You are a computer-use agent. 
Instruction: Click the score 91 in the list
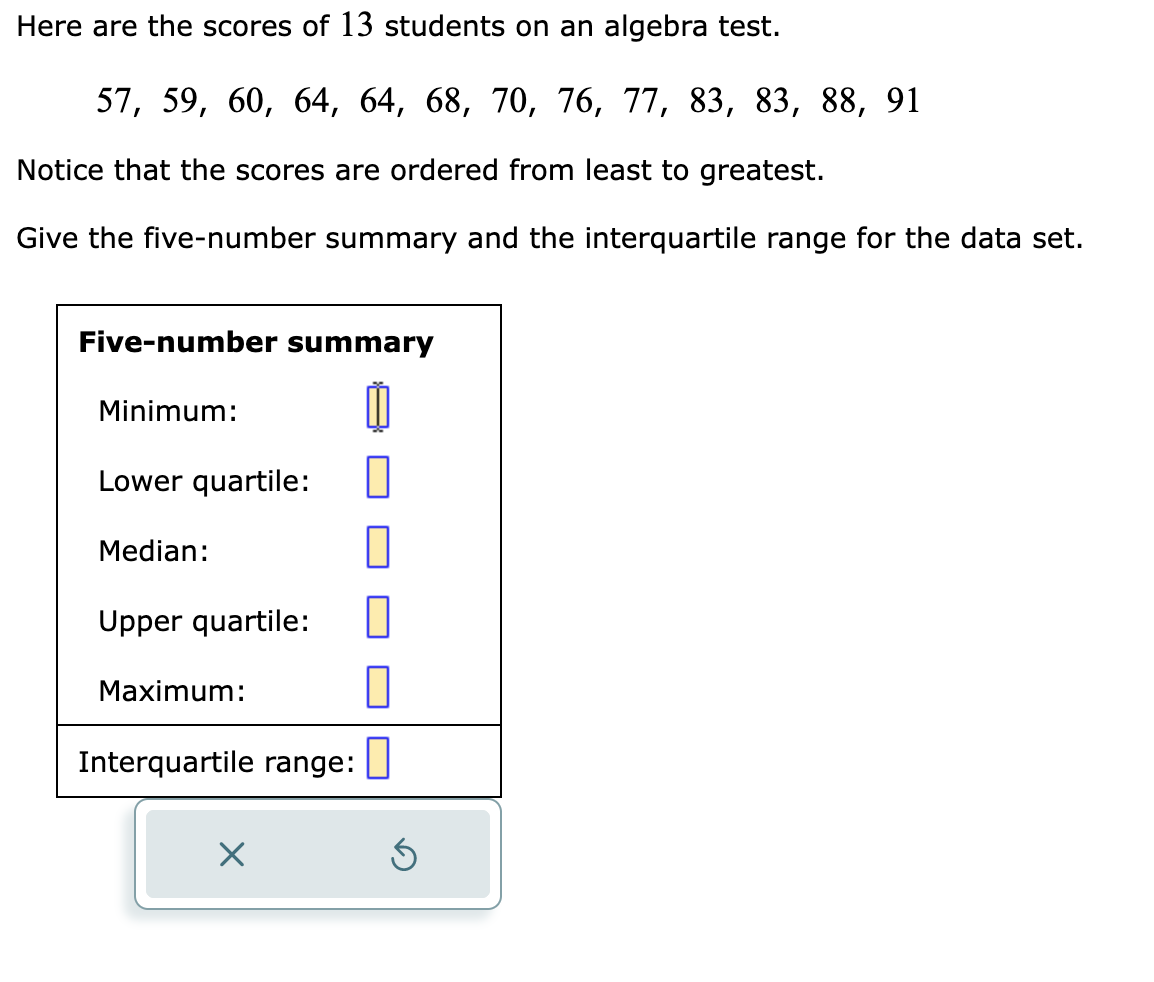tap(902, 100)
